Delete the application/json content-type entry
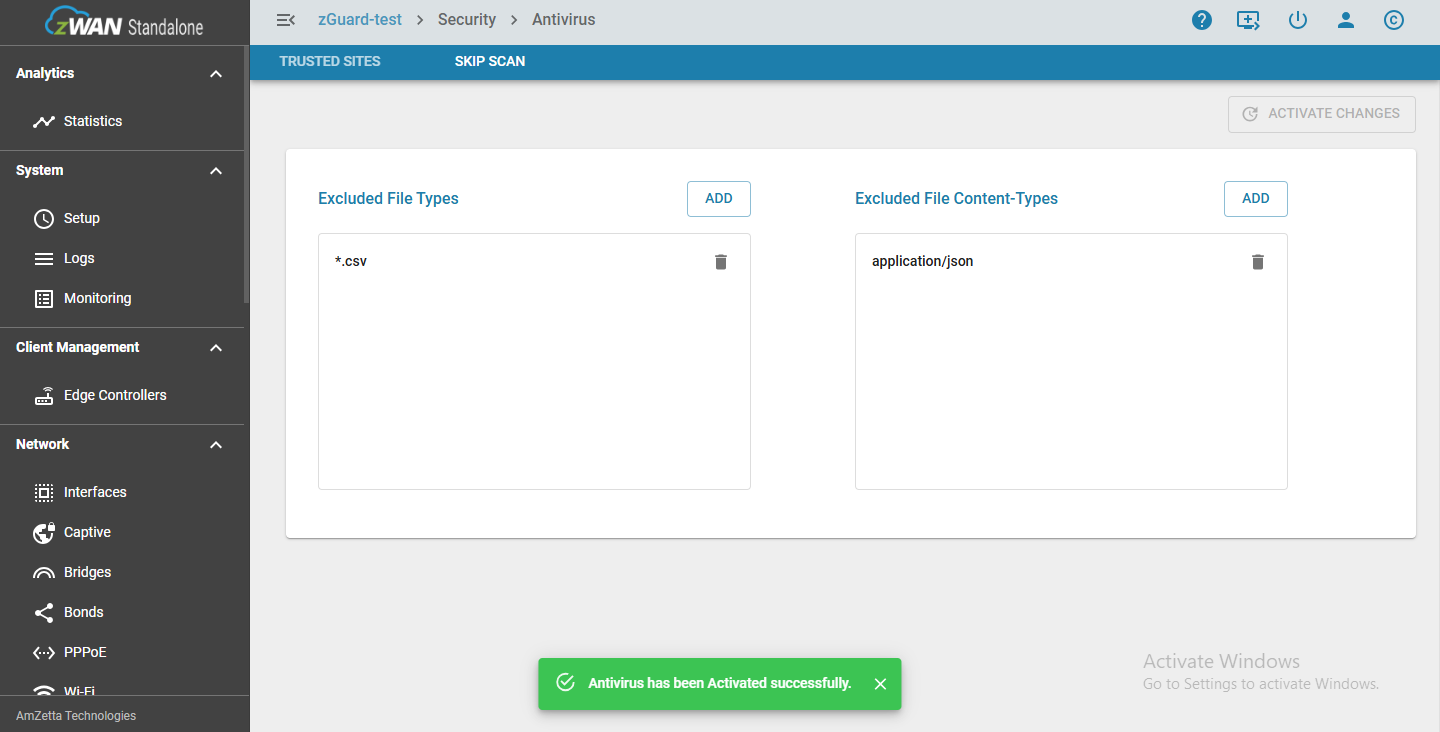The height and width of the screenshot is (732, 1440). [1258, 262]
